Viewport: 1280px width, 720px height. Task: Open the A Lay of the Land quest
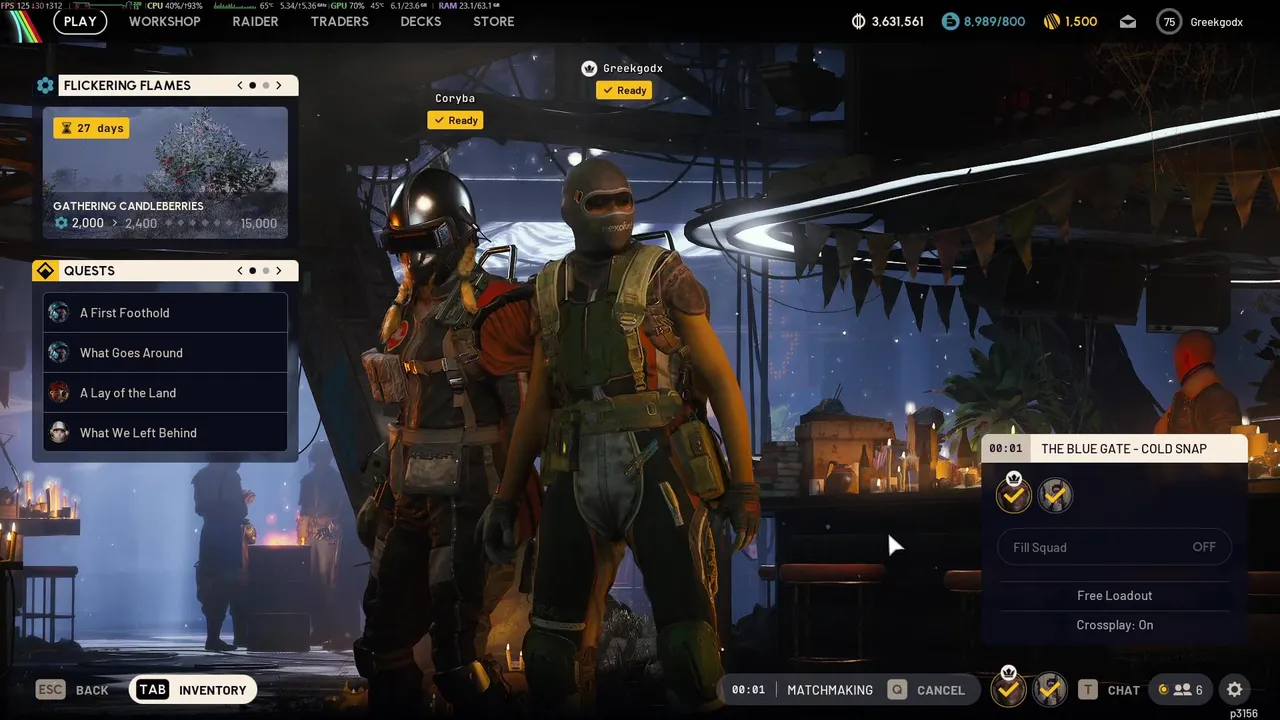click(x=165, y=393)
